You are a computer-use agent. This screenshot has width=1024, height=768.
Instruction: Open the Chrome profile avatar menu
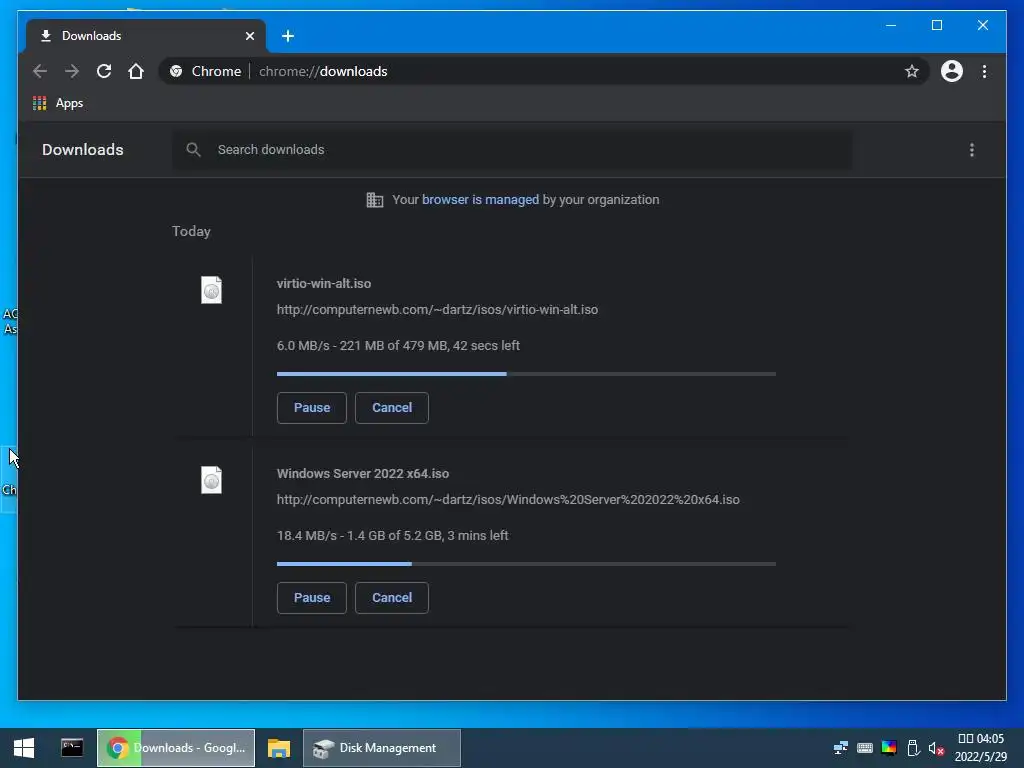point(952,71)
